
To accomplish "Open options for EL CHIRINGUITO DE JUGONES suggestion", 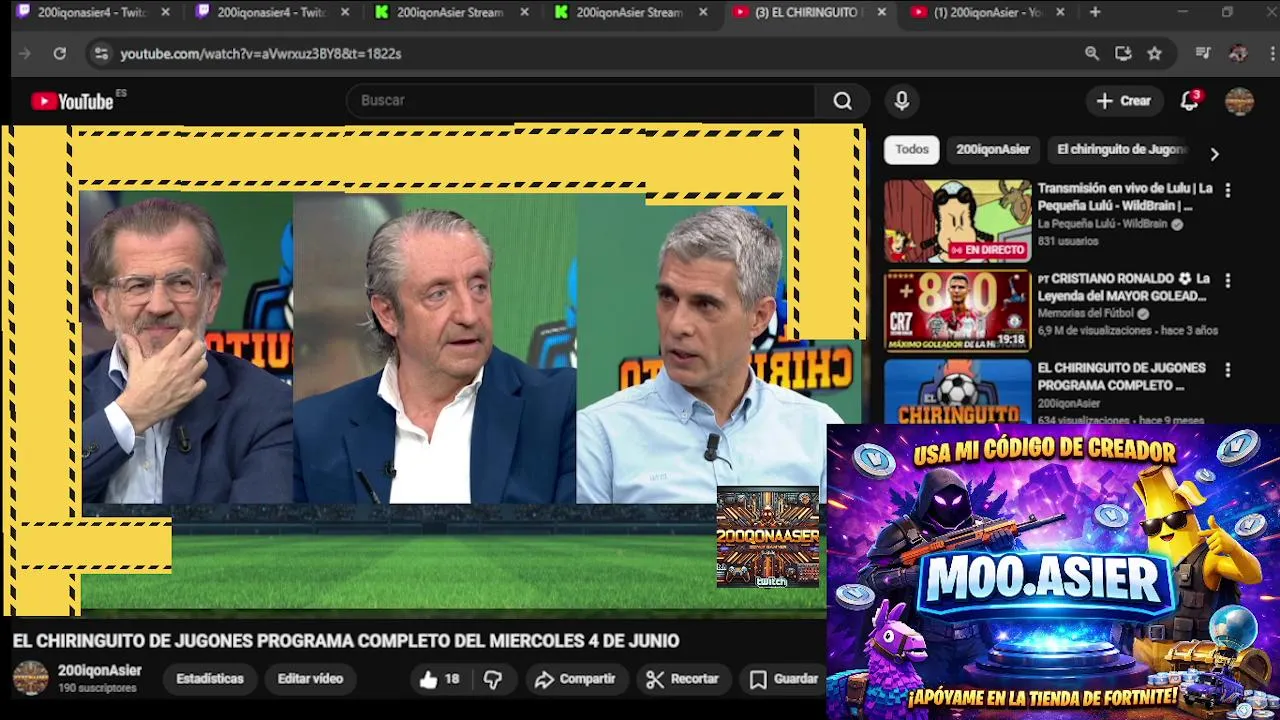I will click(1228, 370).
